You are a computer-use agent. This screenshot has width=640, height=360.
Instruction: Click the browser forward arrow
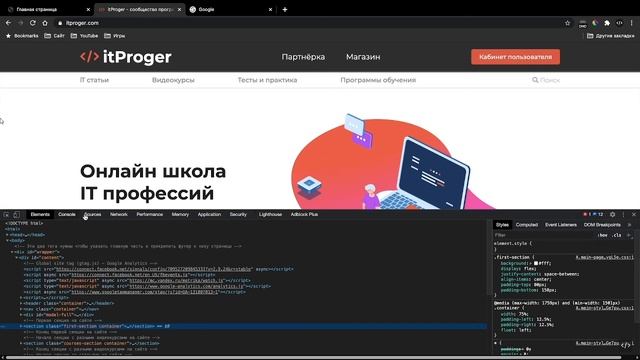pyautogui.click(x=20, y=23)
